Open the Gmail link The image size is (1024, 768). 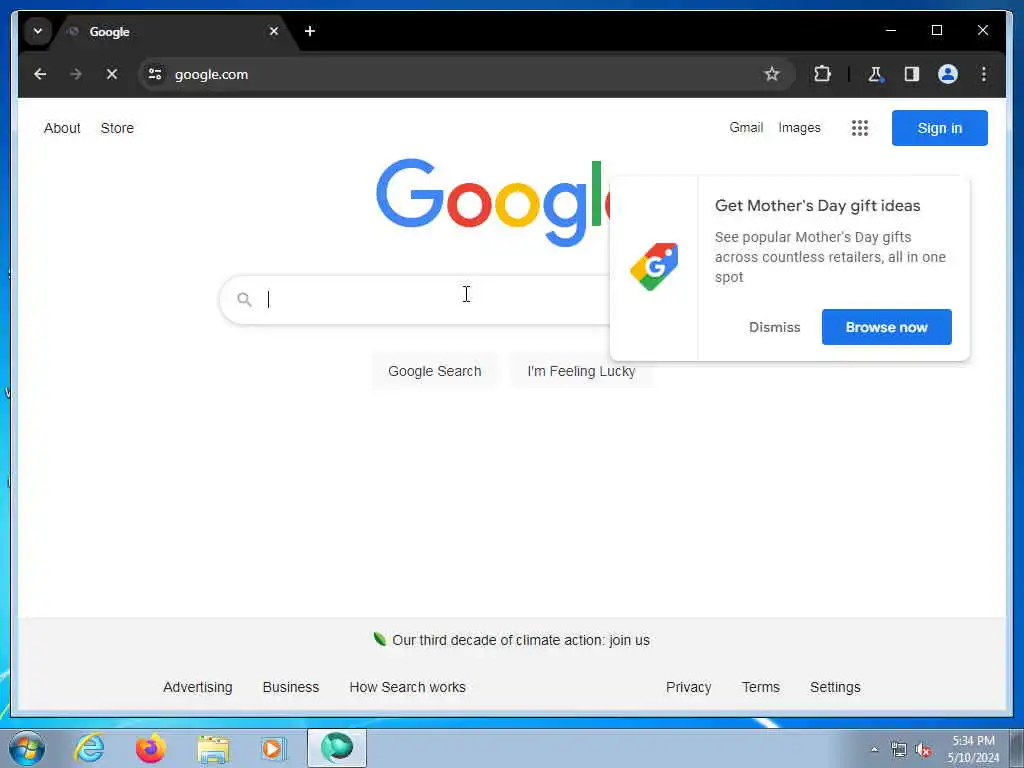746,128
